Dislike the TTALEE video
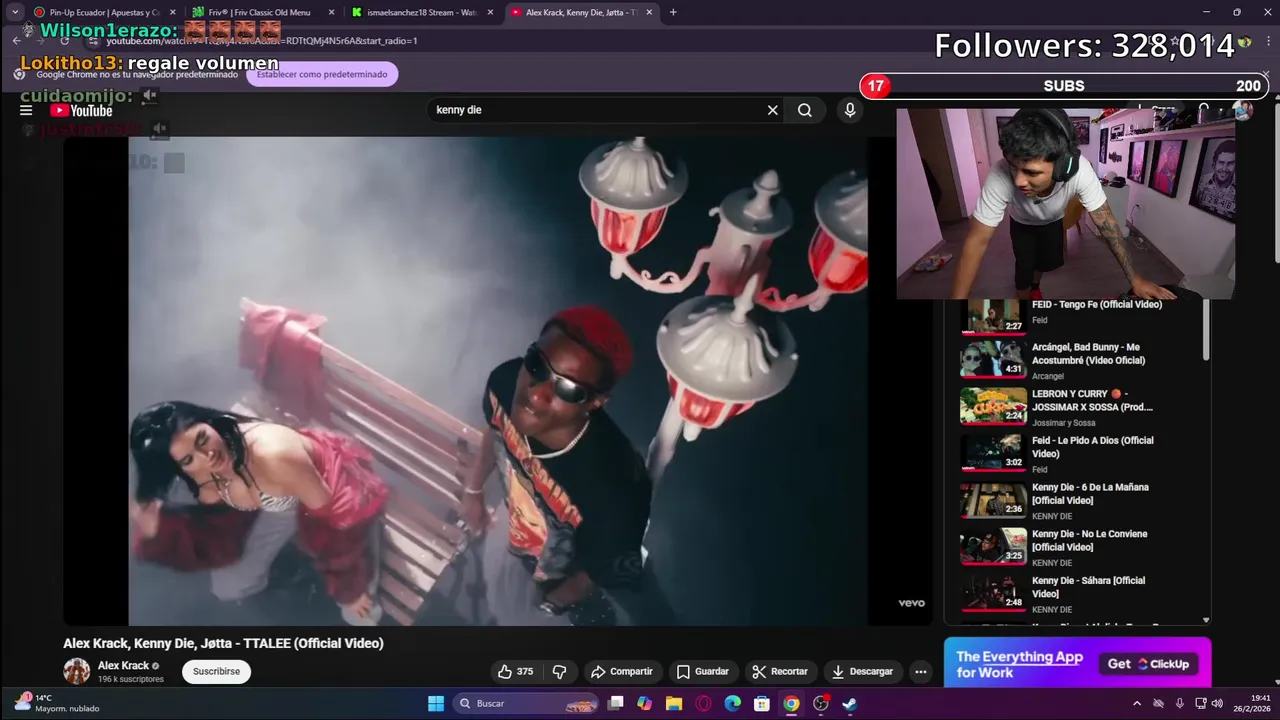Screen dimensions: 1280x720 tap(559, 672)
